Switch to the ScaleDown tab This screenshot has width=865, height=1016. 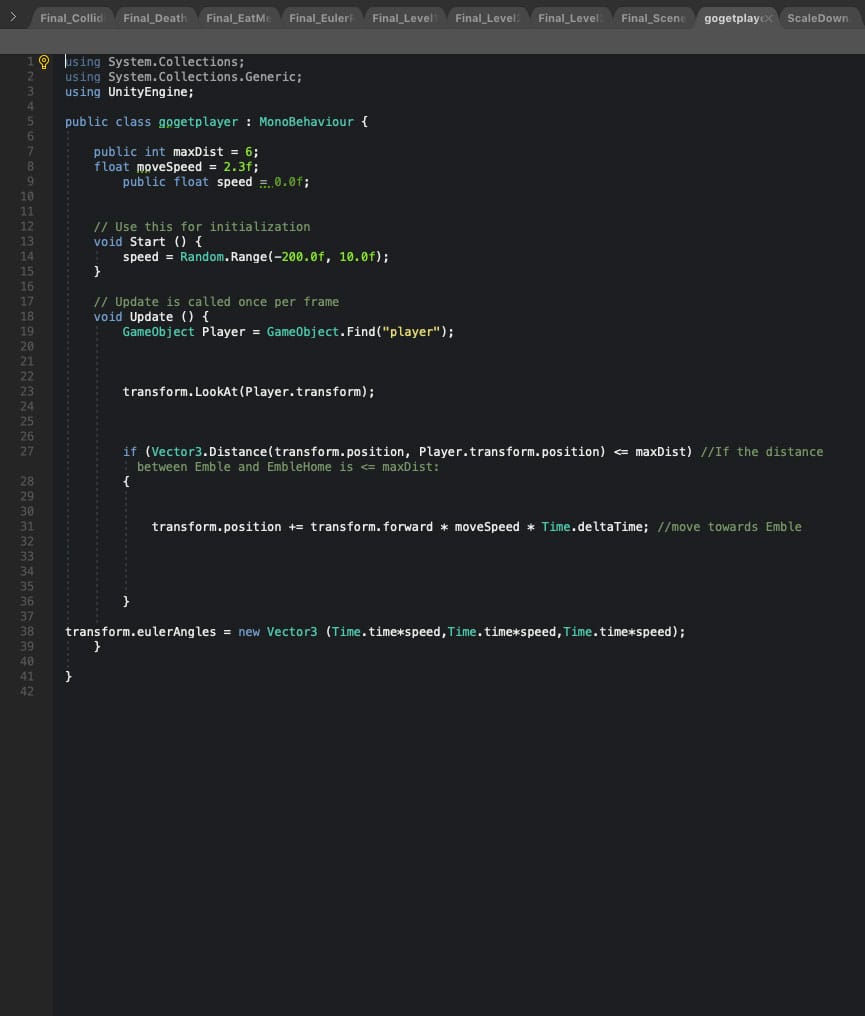pos(817,18)
